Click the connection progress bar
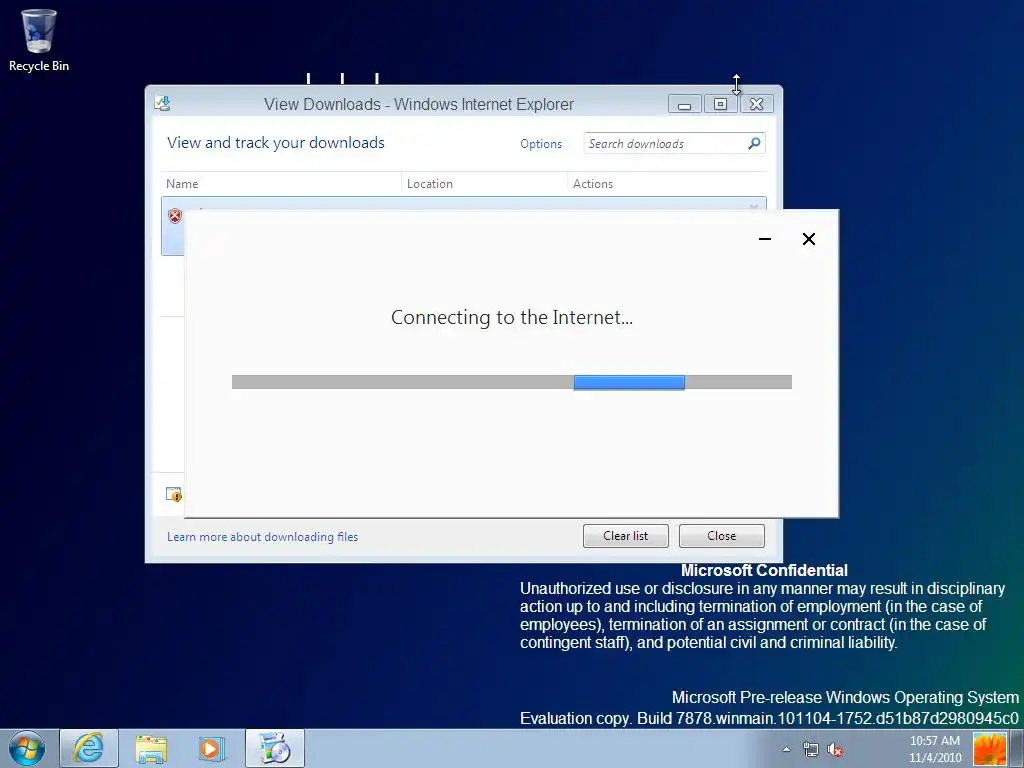 point(512,382)
